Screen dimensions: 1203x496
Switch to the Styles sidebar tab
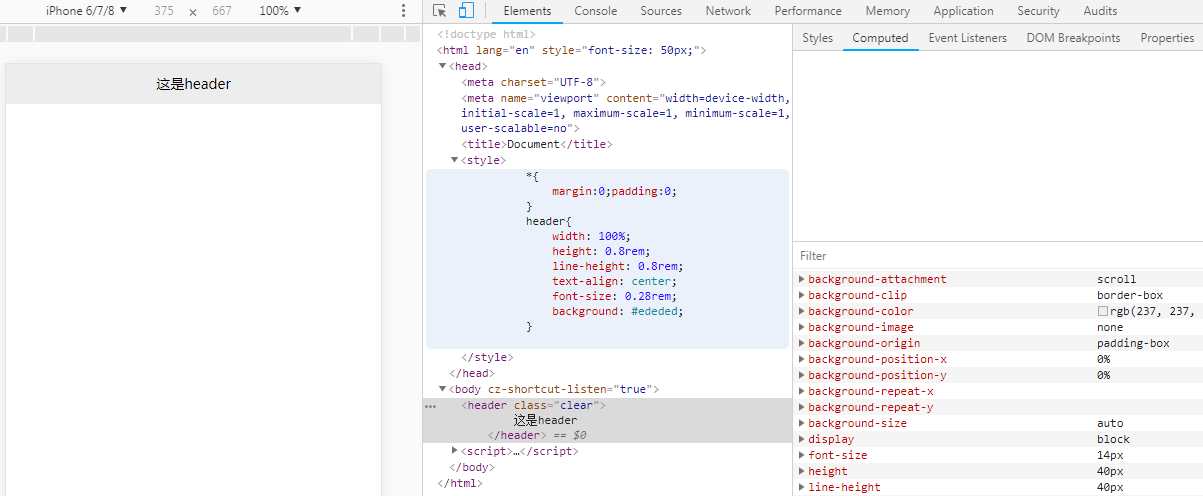pyautogui.click(x=817, y=38)
